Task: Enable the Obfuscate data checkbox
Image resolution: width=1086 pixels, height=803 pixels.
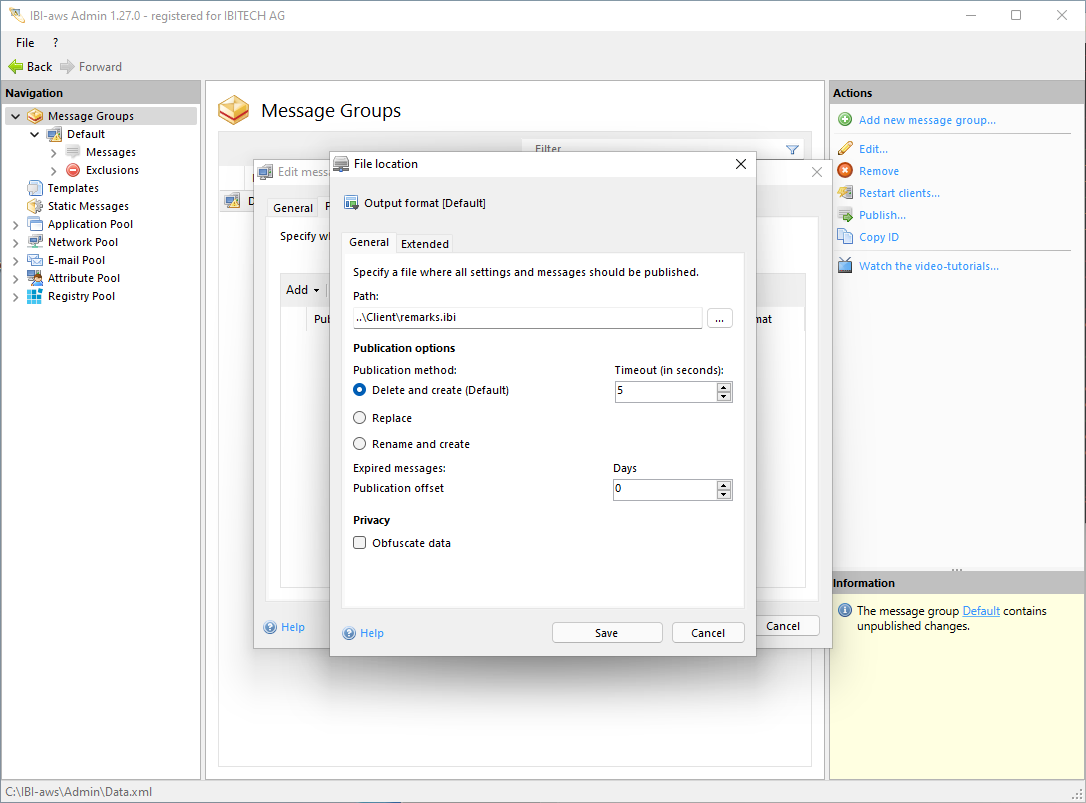Action: click(360, 543)
